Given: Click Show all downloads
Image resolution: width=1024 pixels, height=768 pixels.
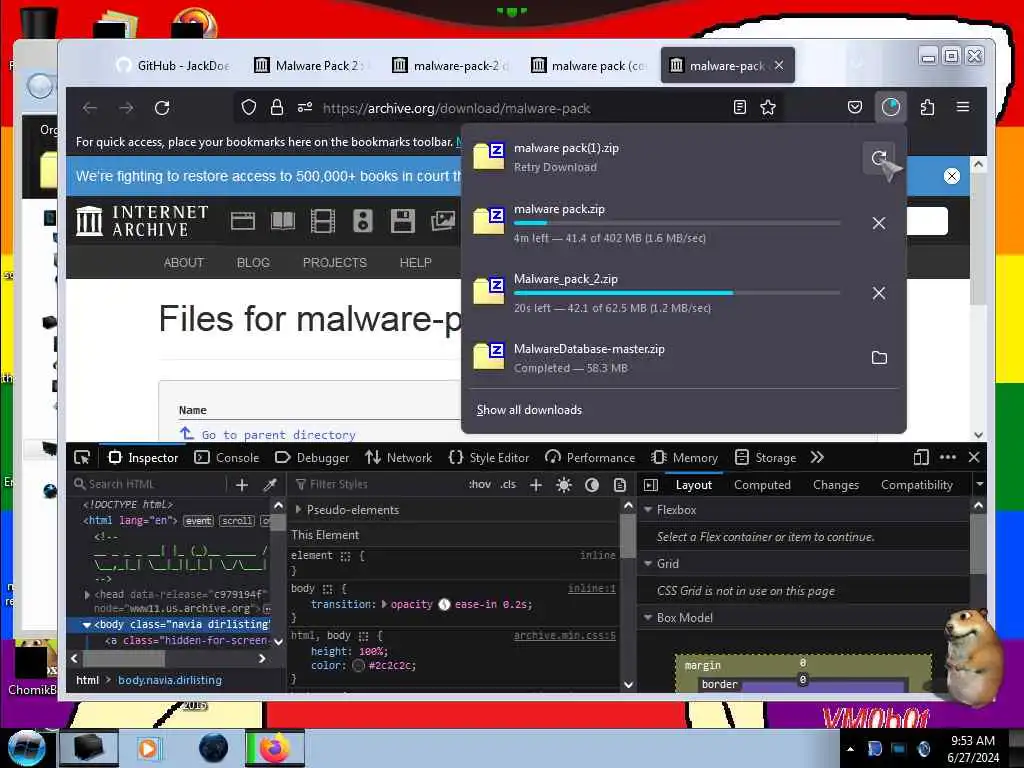Looking at the screenshot, I should point(529,409).
